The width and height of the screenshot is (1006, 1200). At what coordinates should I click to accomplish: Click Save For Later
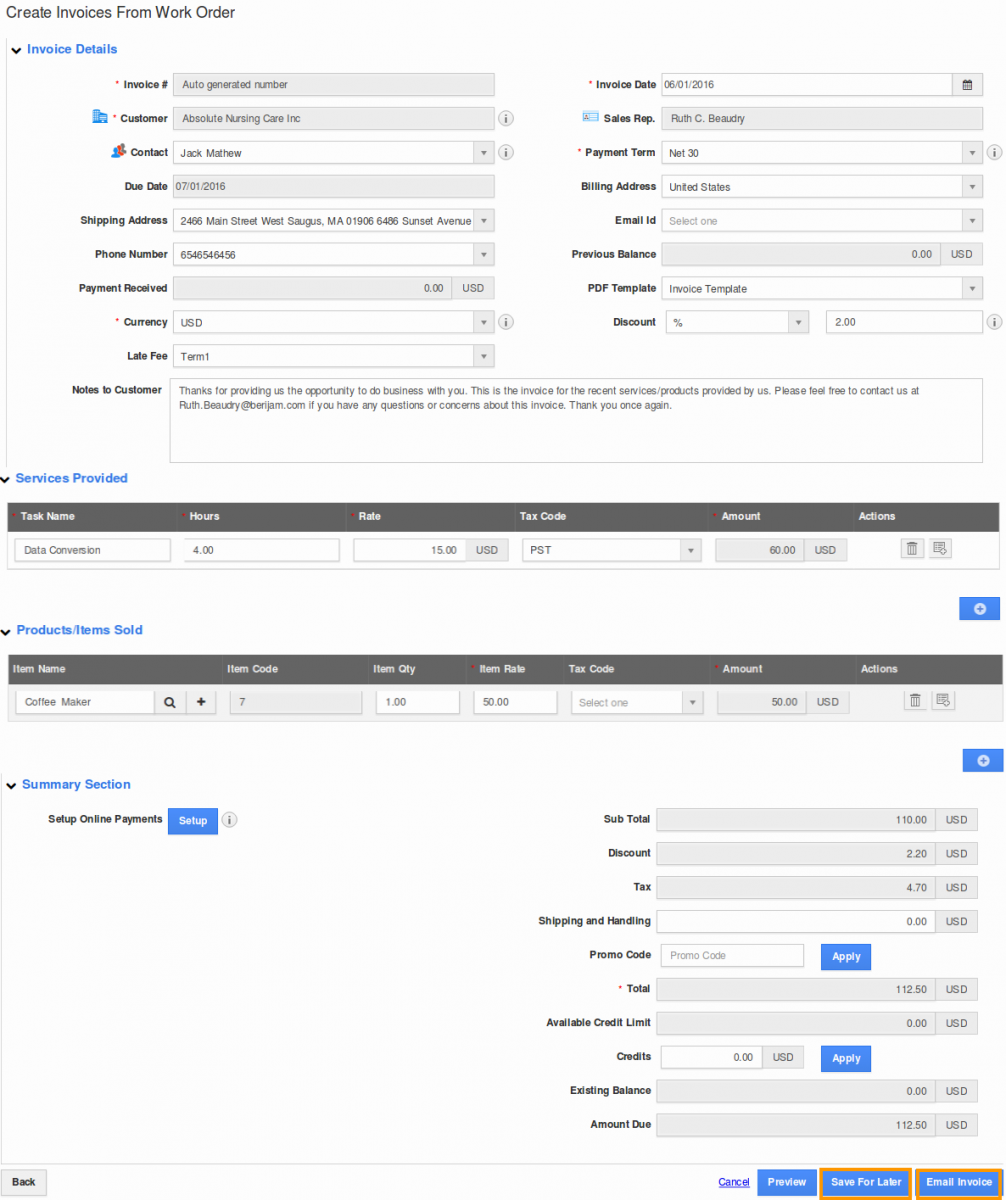pos(866,1183)
